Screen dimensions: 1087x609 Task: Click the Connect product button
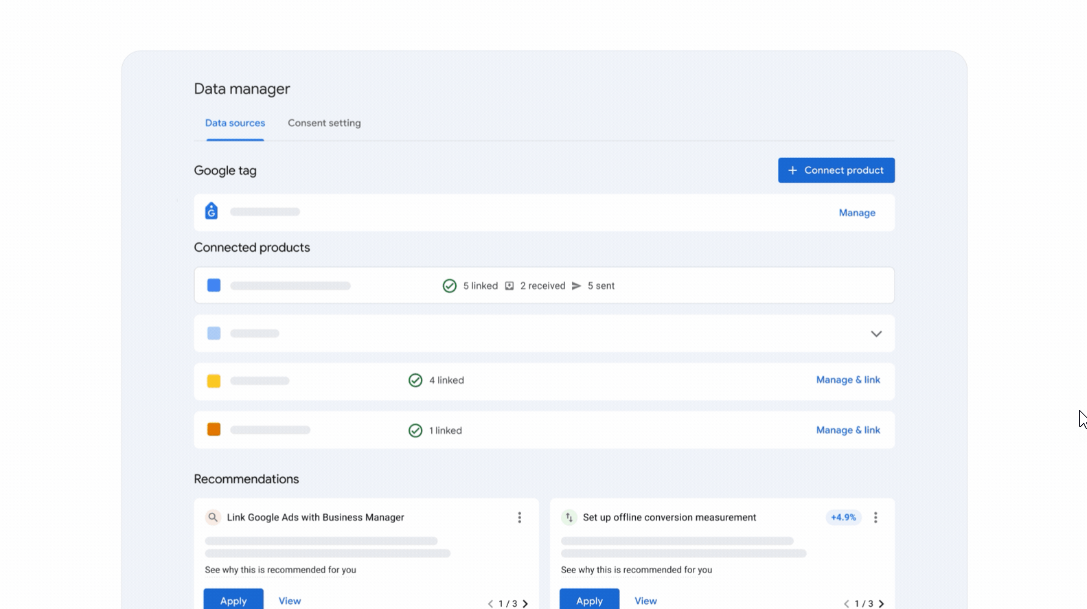click(x=836, y=170)
